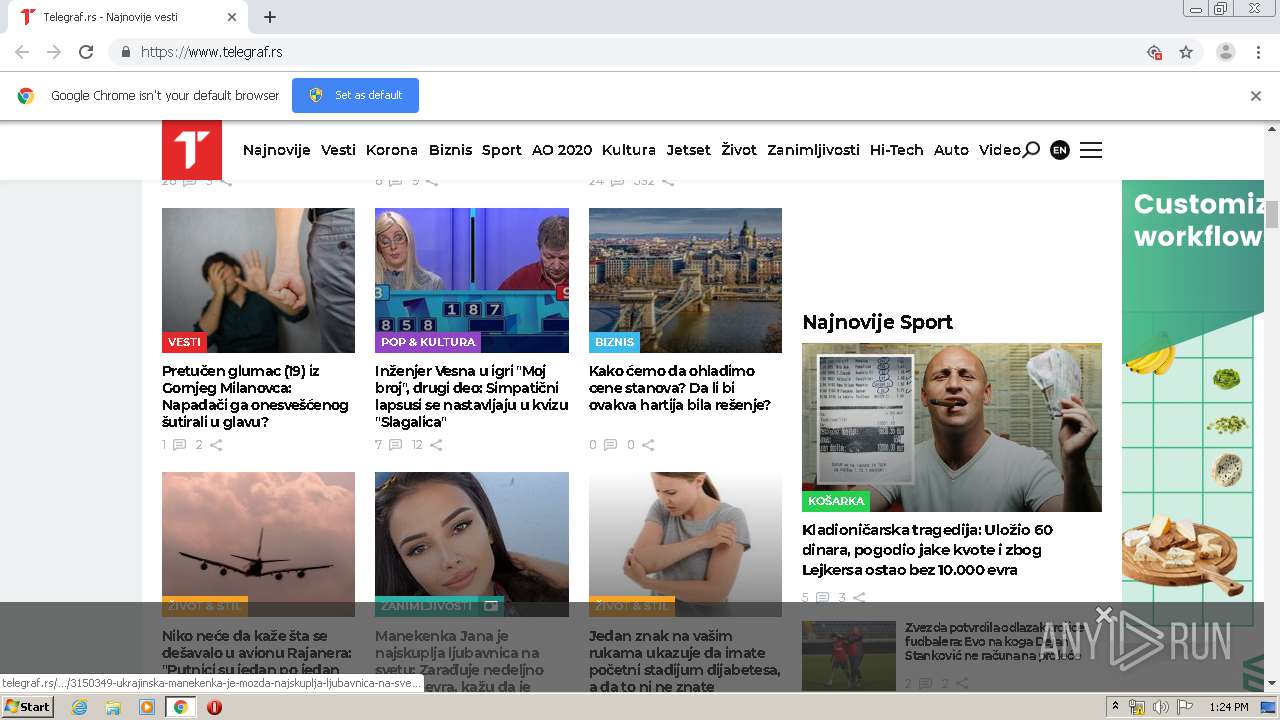Click share icon under Inženjer Vesna article

(x=436, y=445)
